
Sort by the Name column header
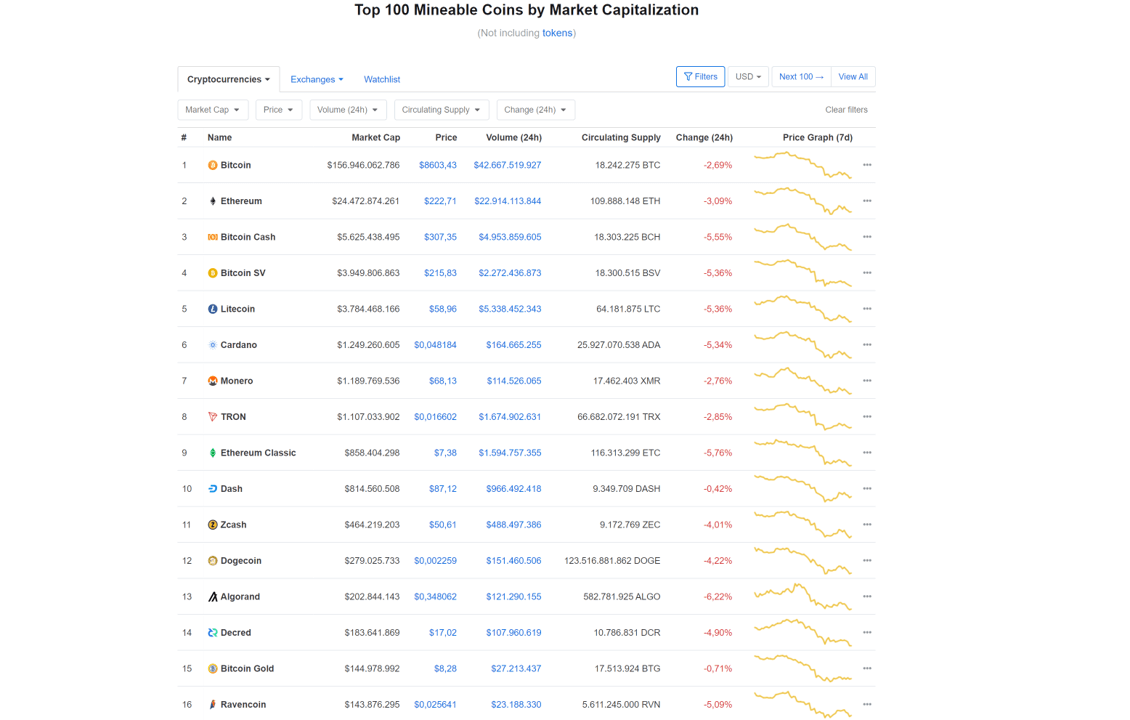click(220, 138)
